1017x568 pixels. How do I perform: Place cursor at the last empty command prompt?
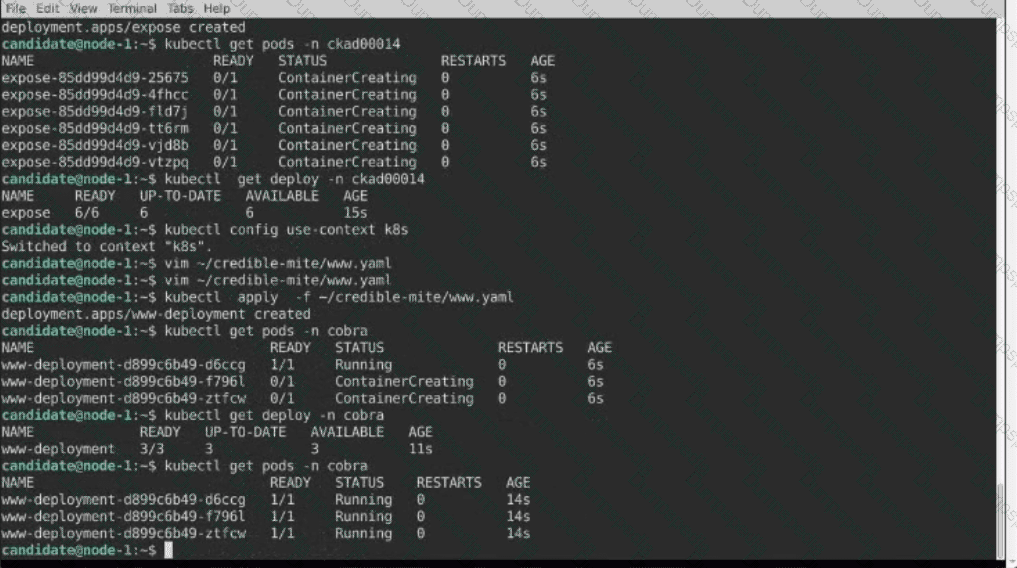click(x=168, y=551)
